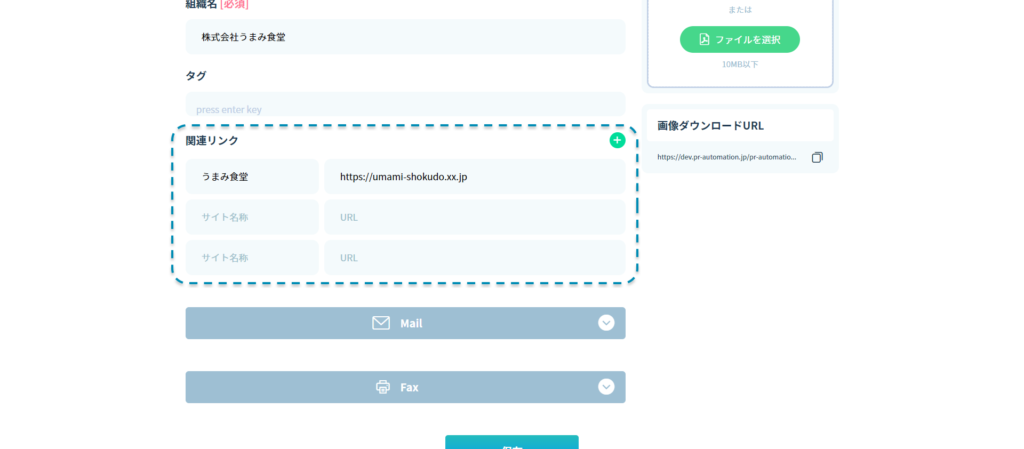Focus the third row empty URL field
The height and width of the screenshot is (449, 1024).
(x=474, y=257)
